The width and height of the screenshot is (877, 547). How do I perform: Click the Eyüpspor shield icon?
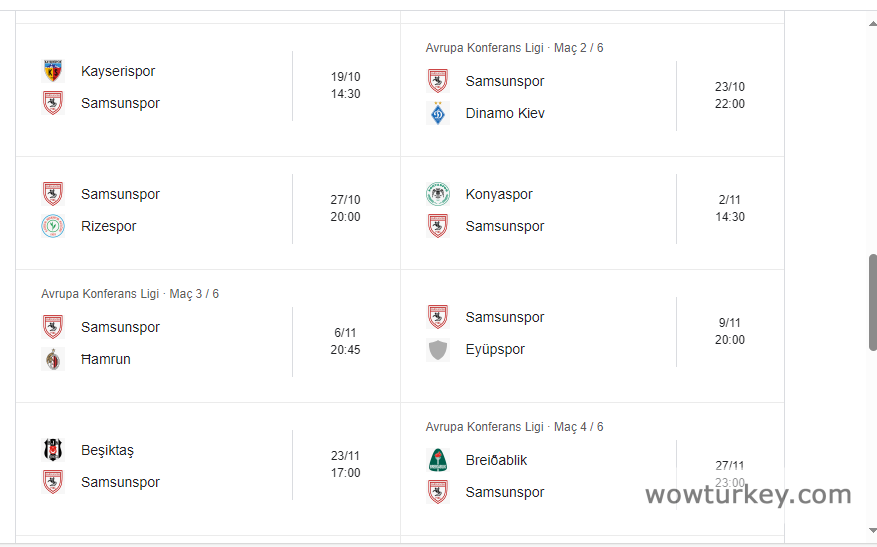437,349
